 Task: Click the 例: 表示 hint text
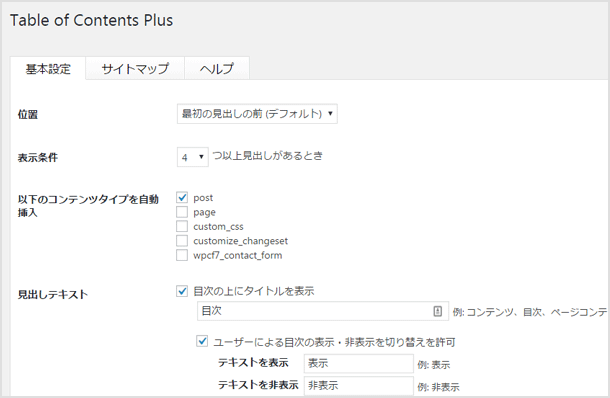coord(434,365)
